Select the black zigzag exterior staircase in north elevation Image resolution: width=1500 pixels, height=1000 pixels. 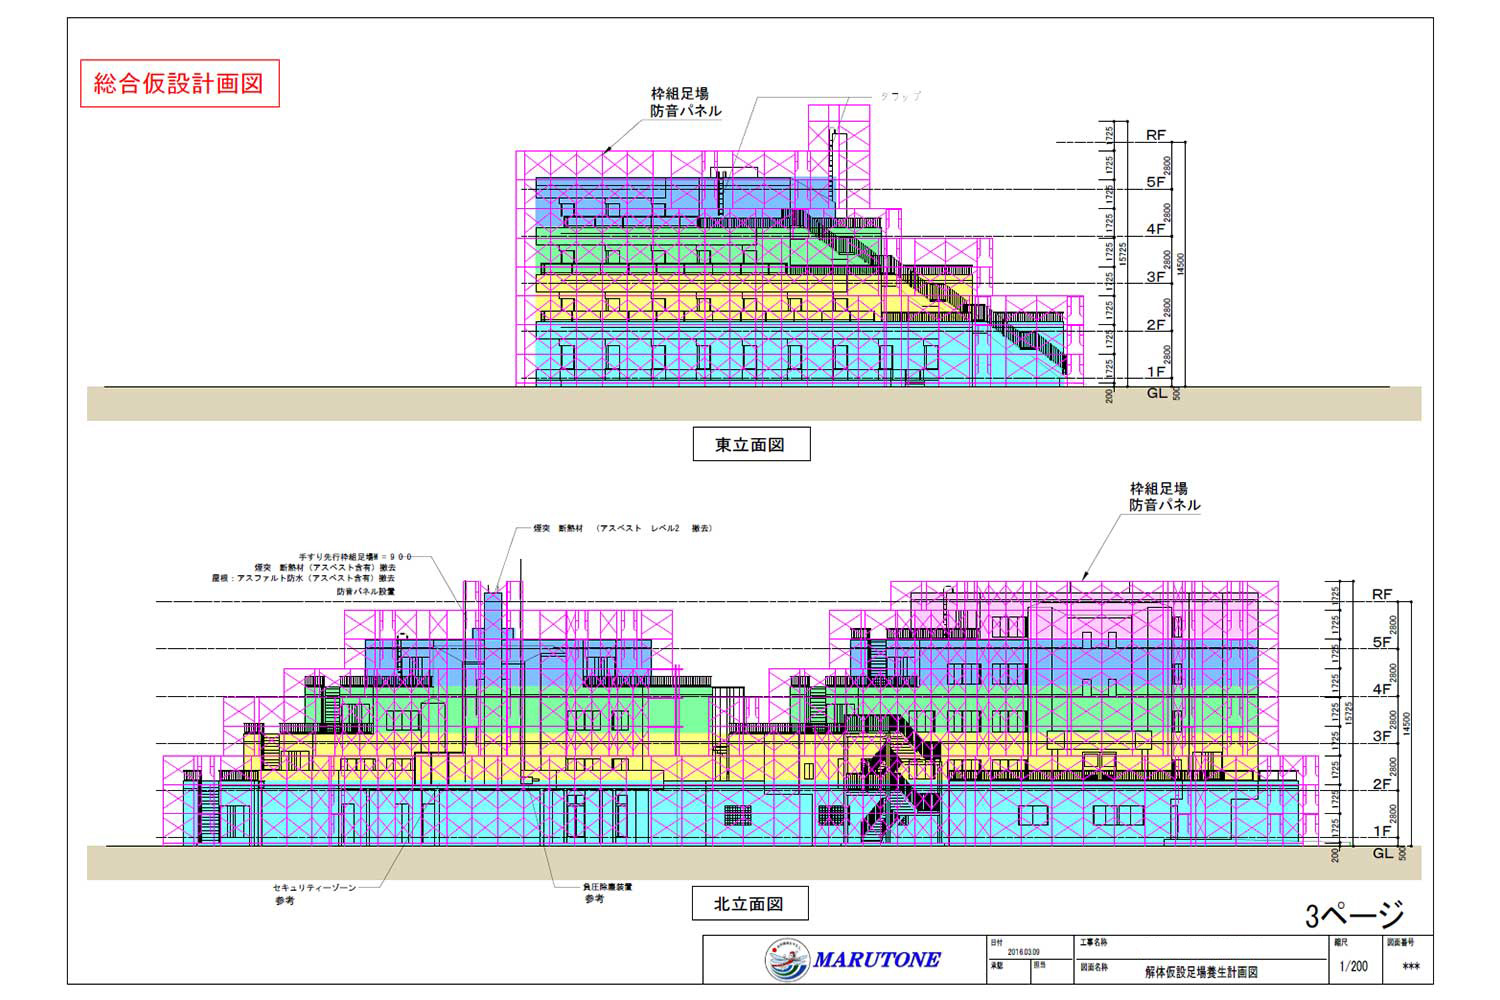click(x=895, y=780)
